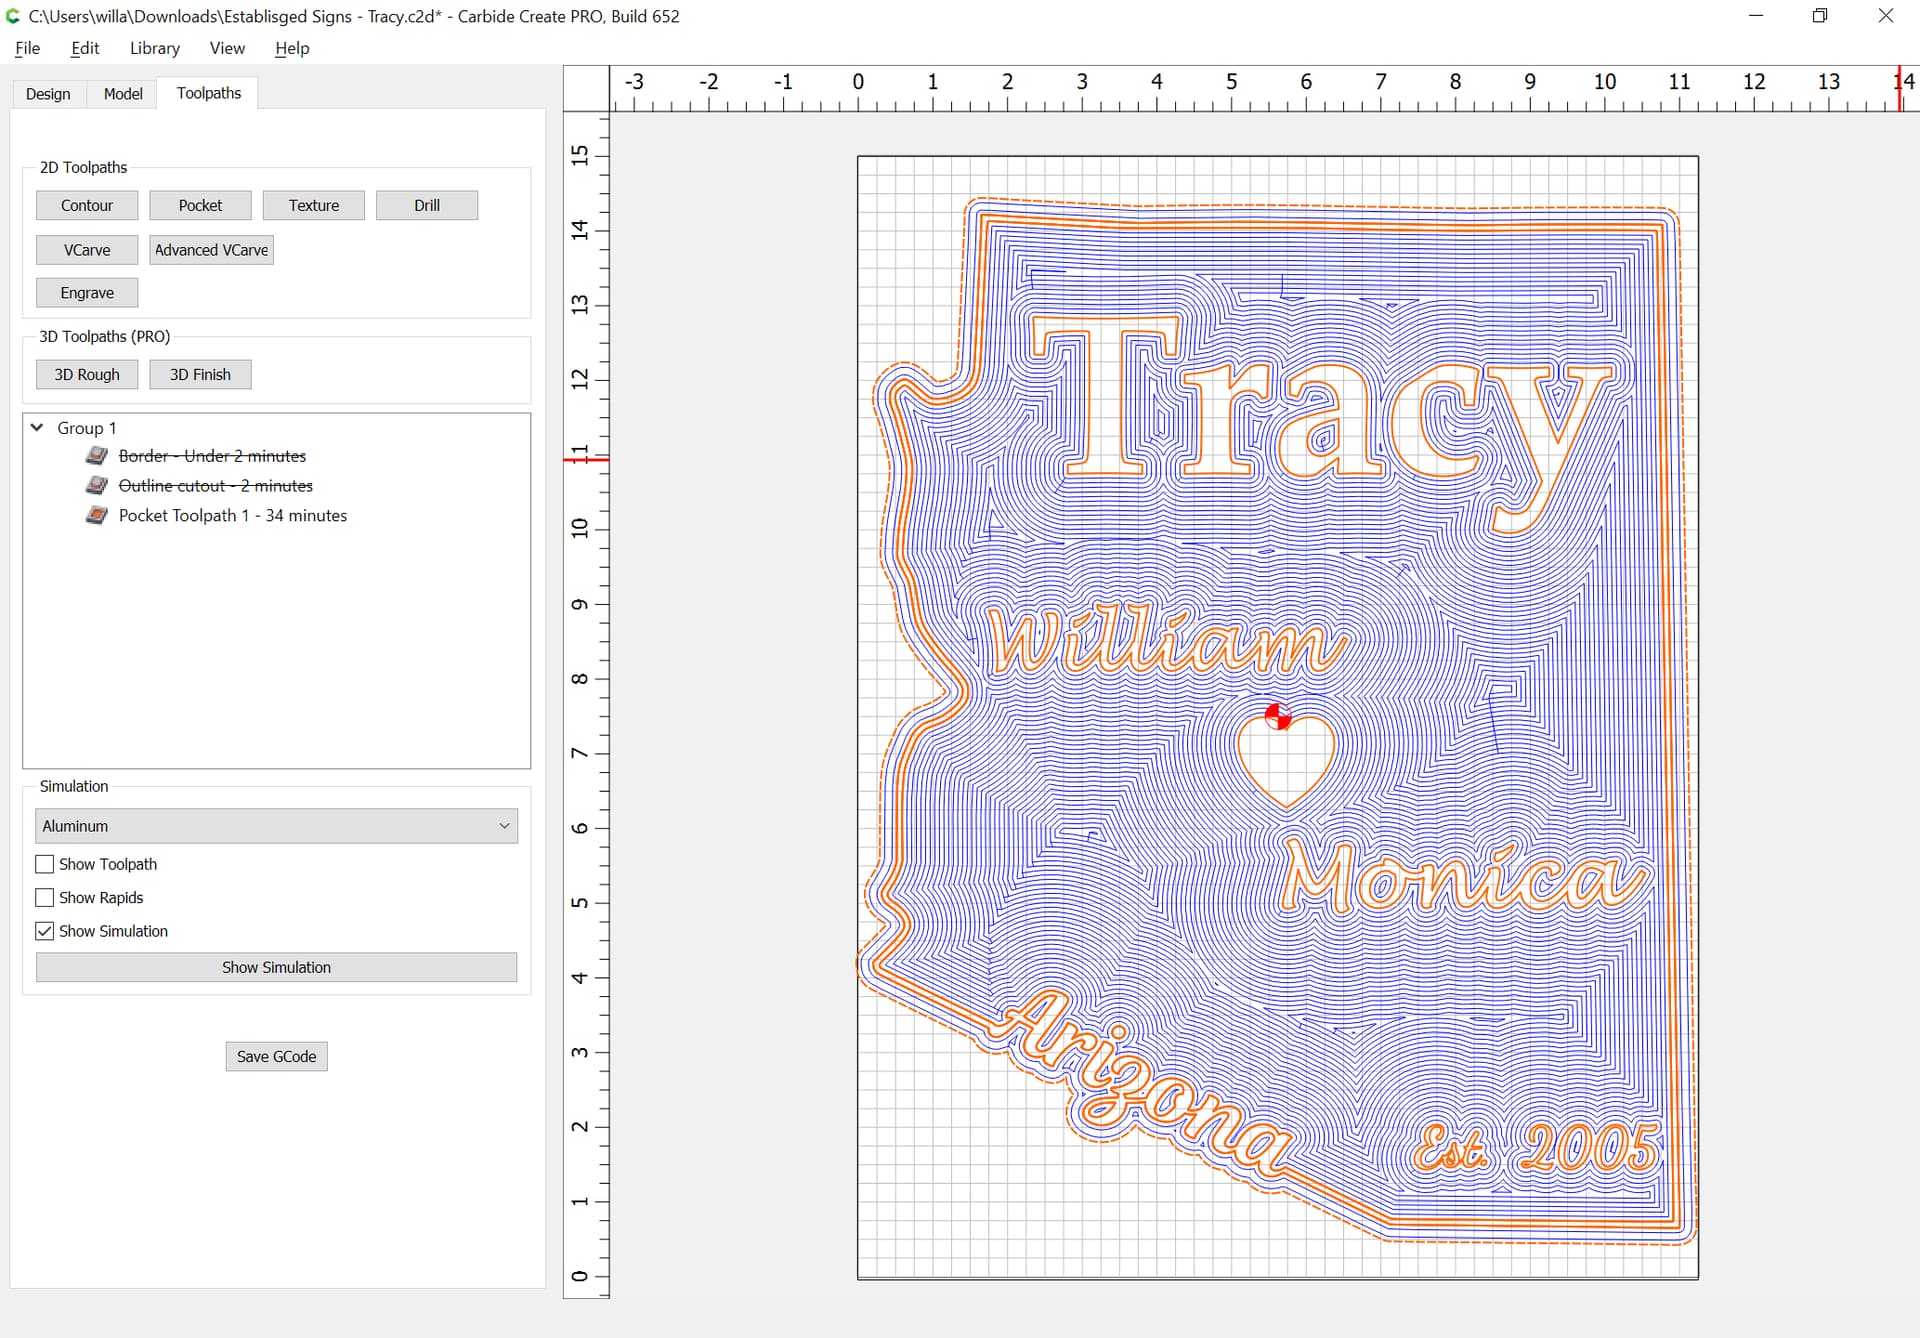Click the Outline cutout toolpath icon
This screenshot has height=1338, width=1920.
pos(97,486)
